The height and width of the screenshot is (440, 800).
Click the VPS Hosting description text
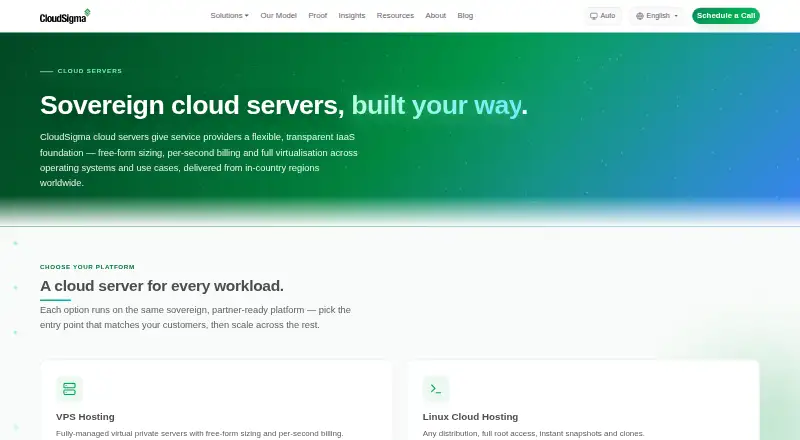coord(199,433)
